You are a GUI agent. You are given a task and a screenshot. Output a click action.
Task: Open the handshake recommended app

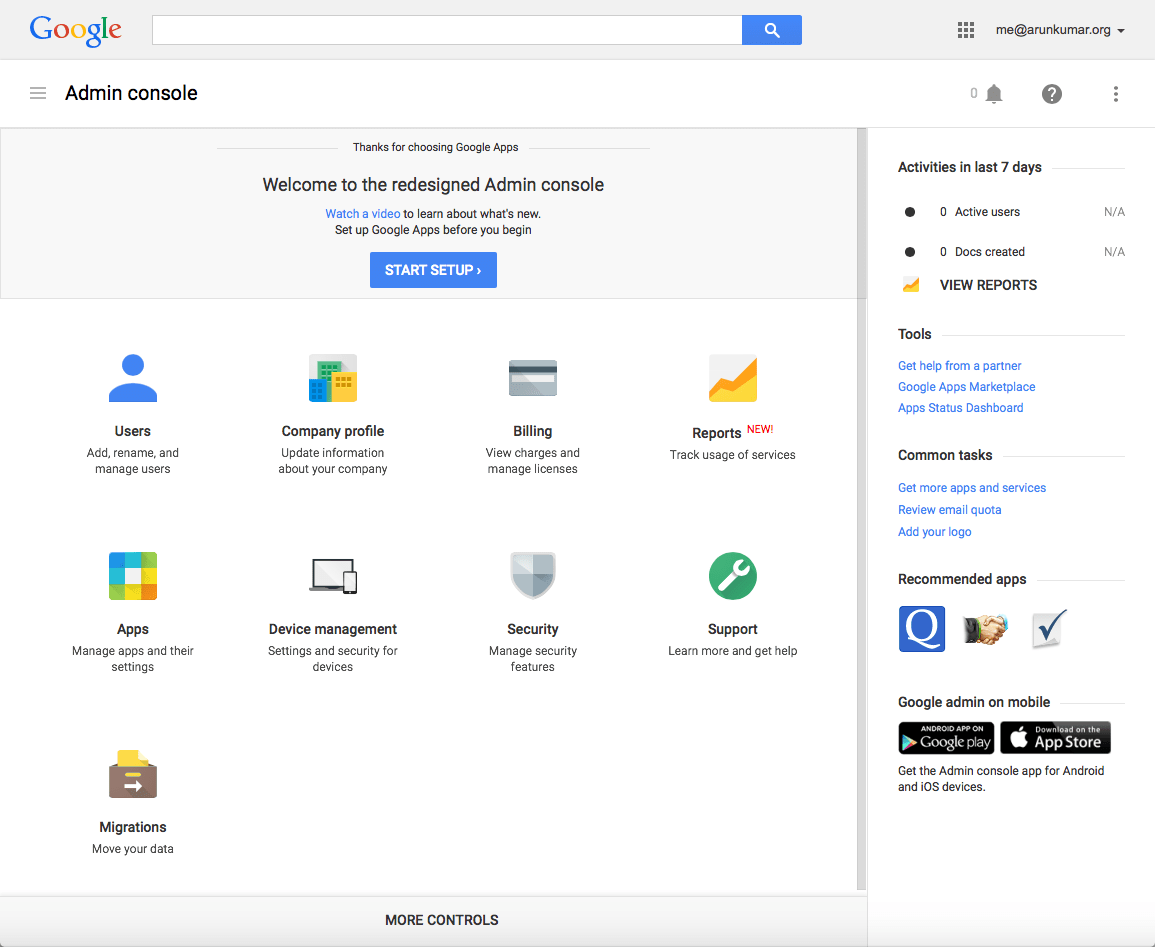coord(985,629)
